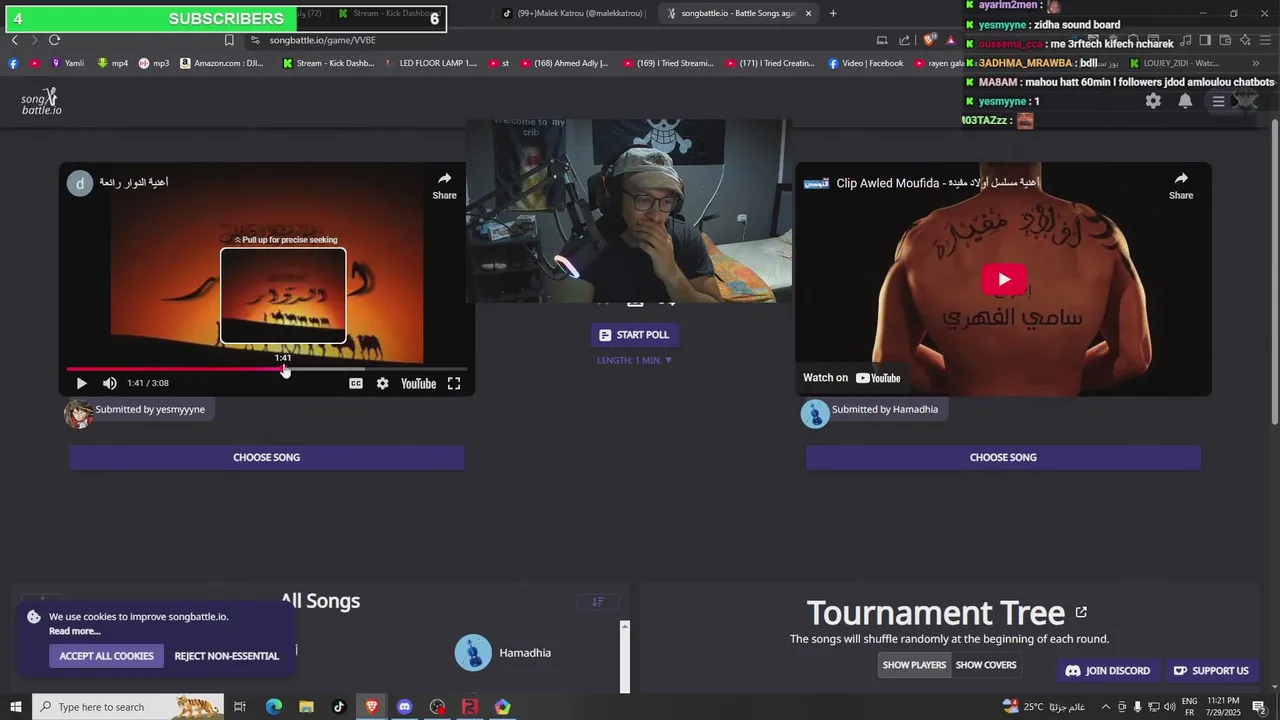Click the taskbar search box
1280x720 pixels.
click(127, 707)
